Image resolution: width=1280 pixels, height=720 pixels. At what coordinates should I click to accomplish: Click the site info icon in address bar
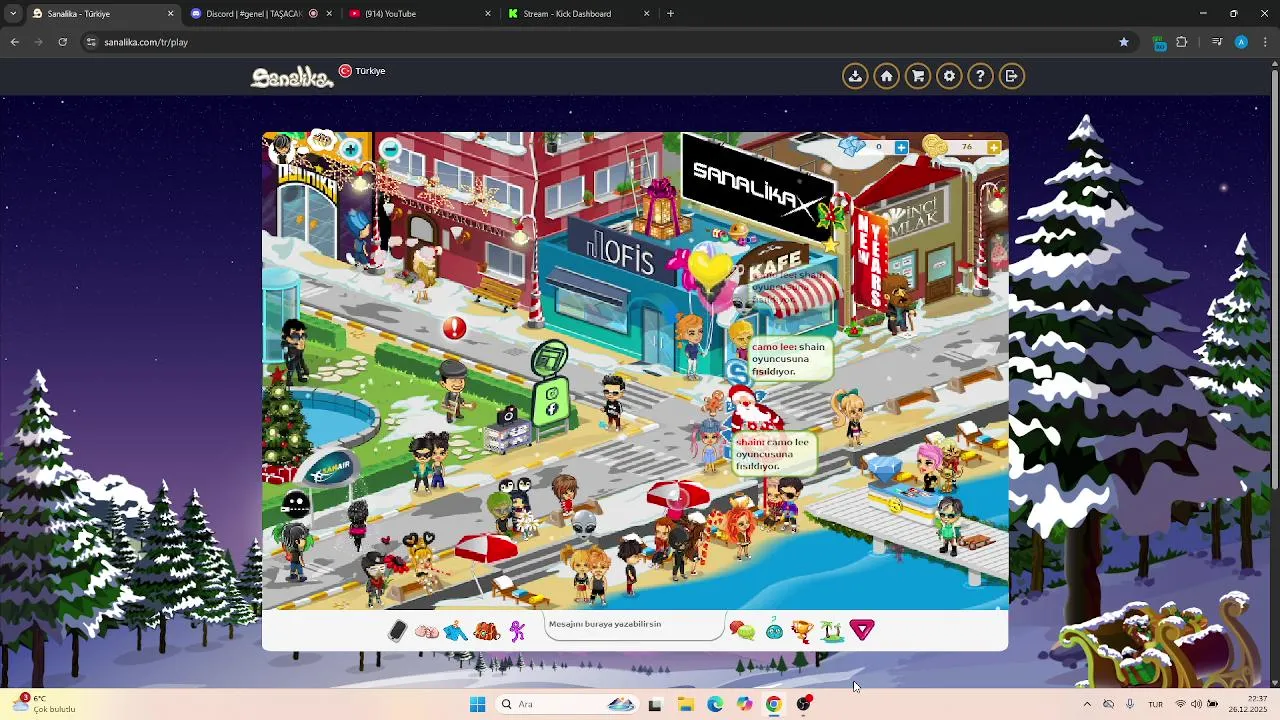pyautogui.click(x=91, y=42)
